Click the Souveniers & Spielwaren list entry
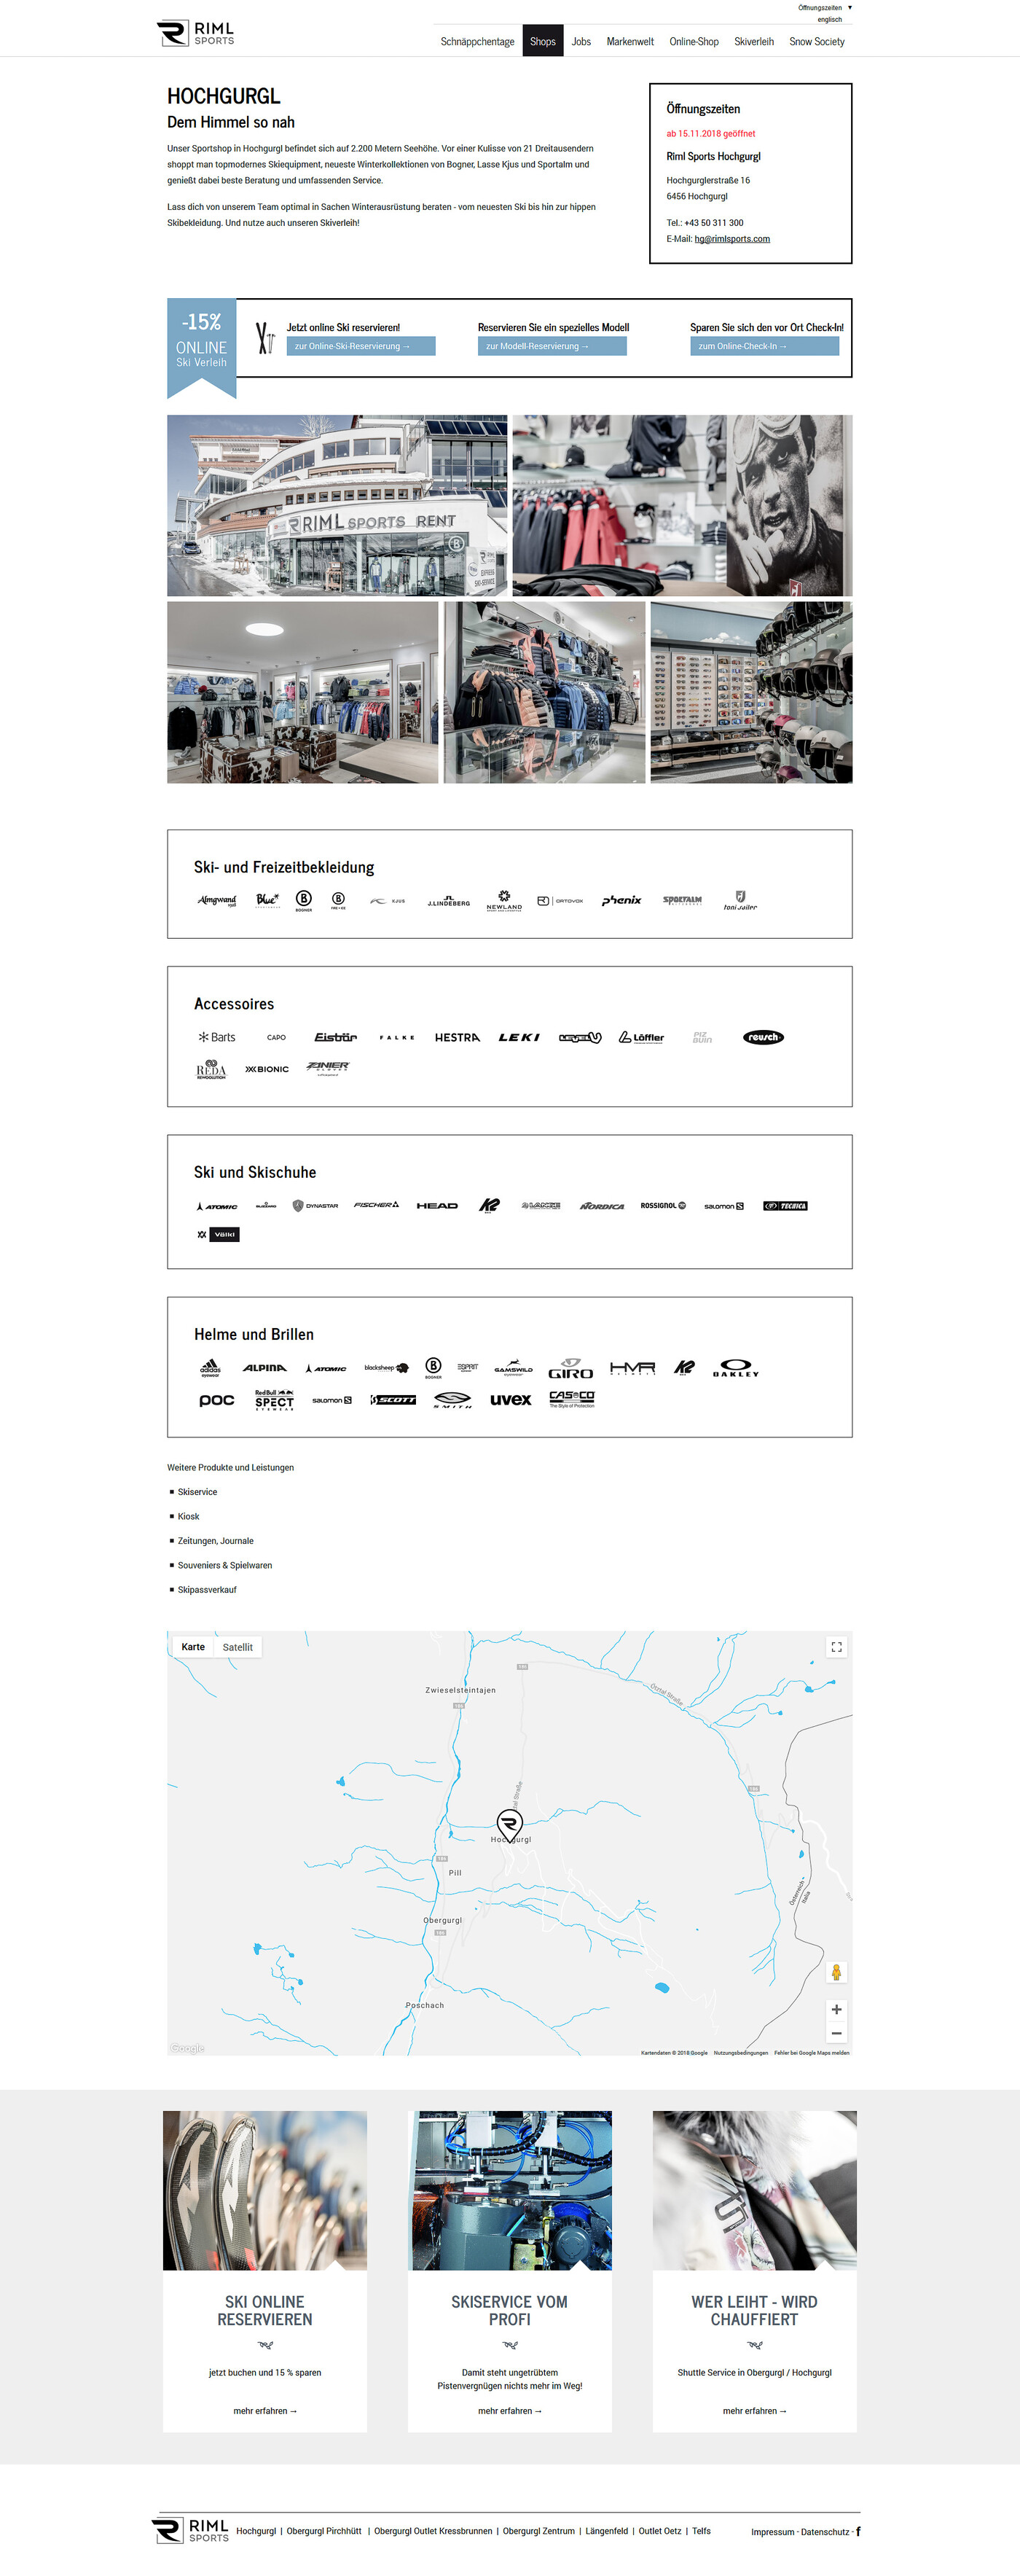 pos(225,1565)
